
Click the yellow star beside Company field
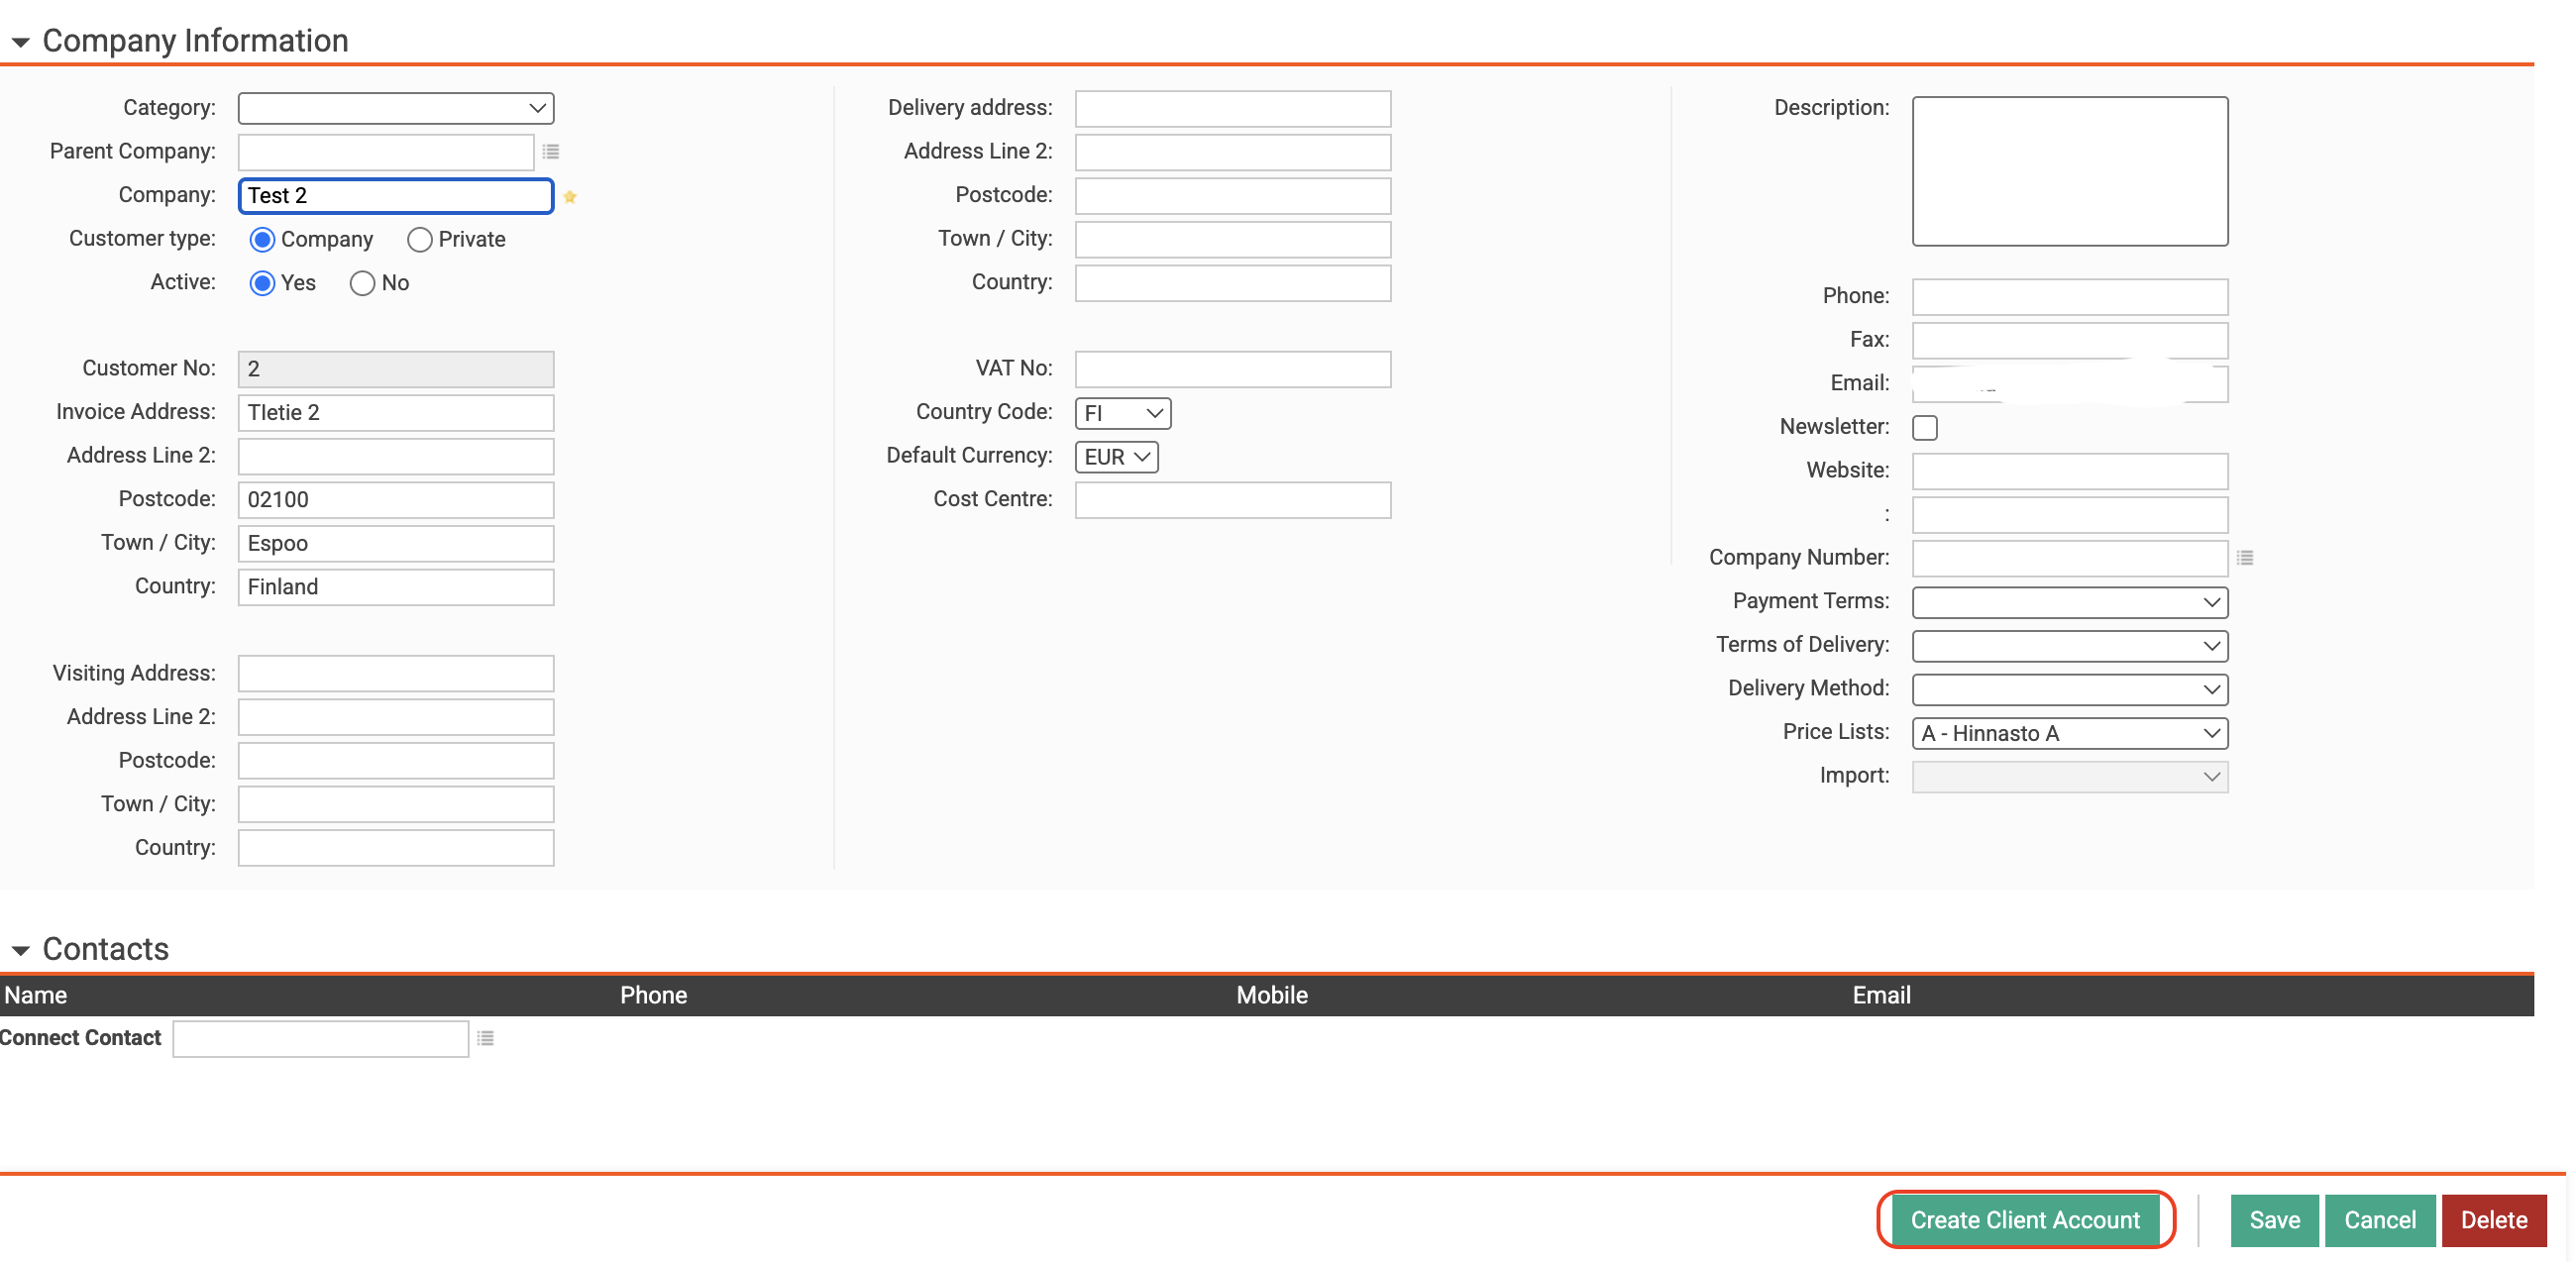(569, 196)
